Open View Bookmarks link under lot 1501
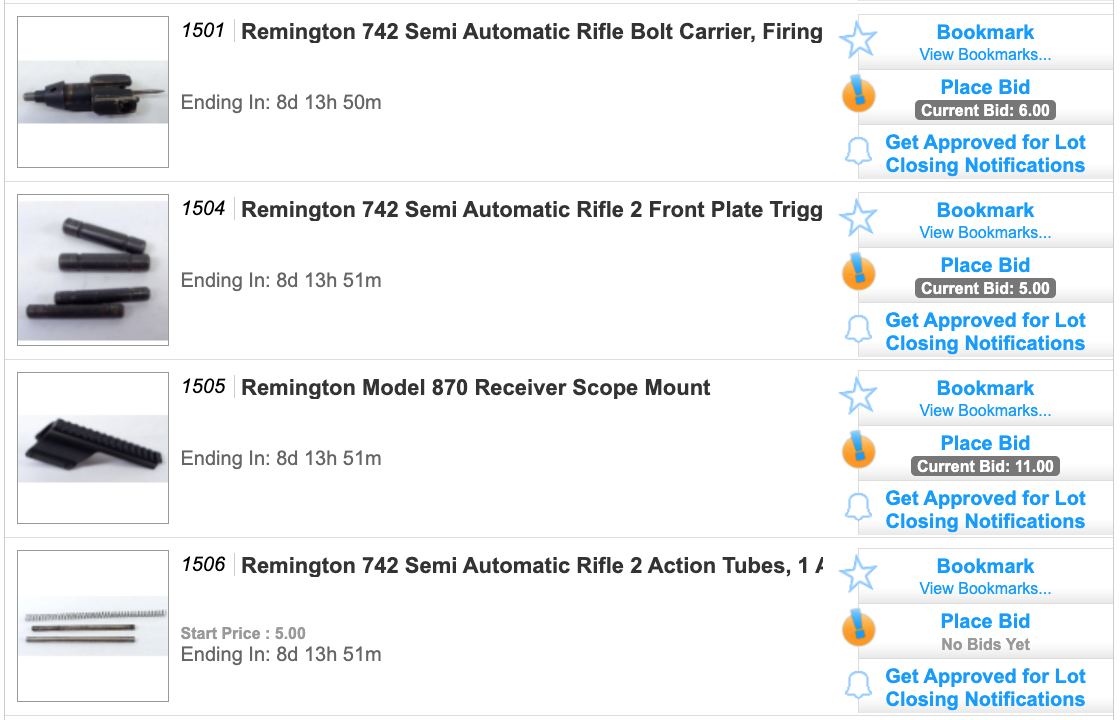Screen dimensions: 1120x720 [x=985, y=55]
